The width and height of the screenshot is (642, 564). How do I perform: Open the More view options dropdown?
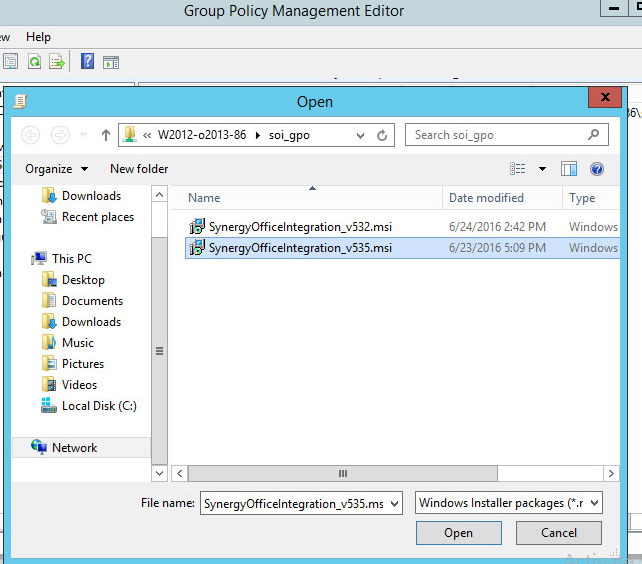point(543,169)
